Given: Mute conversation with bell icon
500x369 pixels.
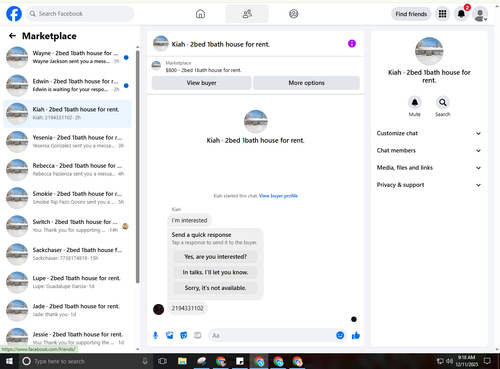Looking at the screenshot, I should point(415,103).
